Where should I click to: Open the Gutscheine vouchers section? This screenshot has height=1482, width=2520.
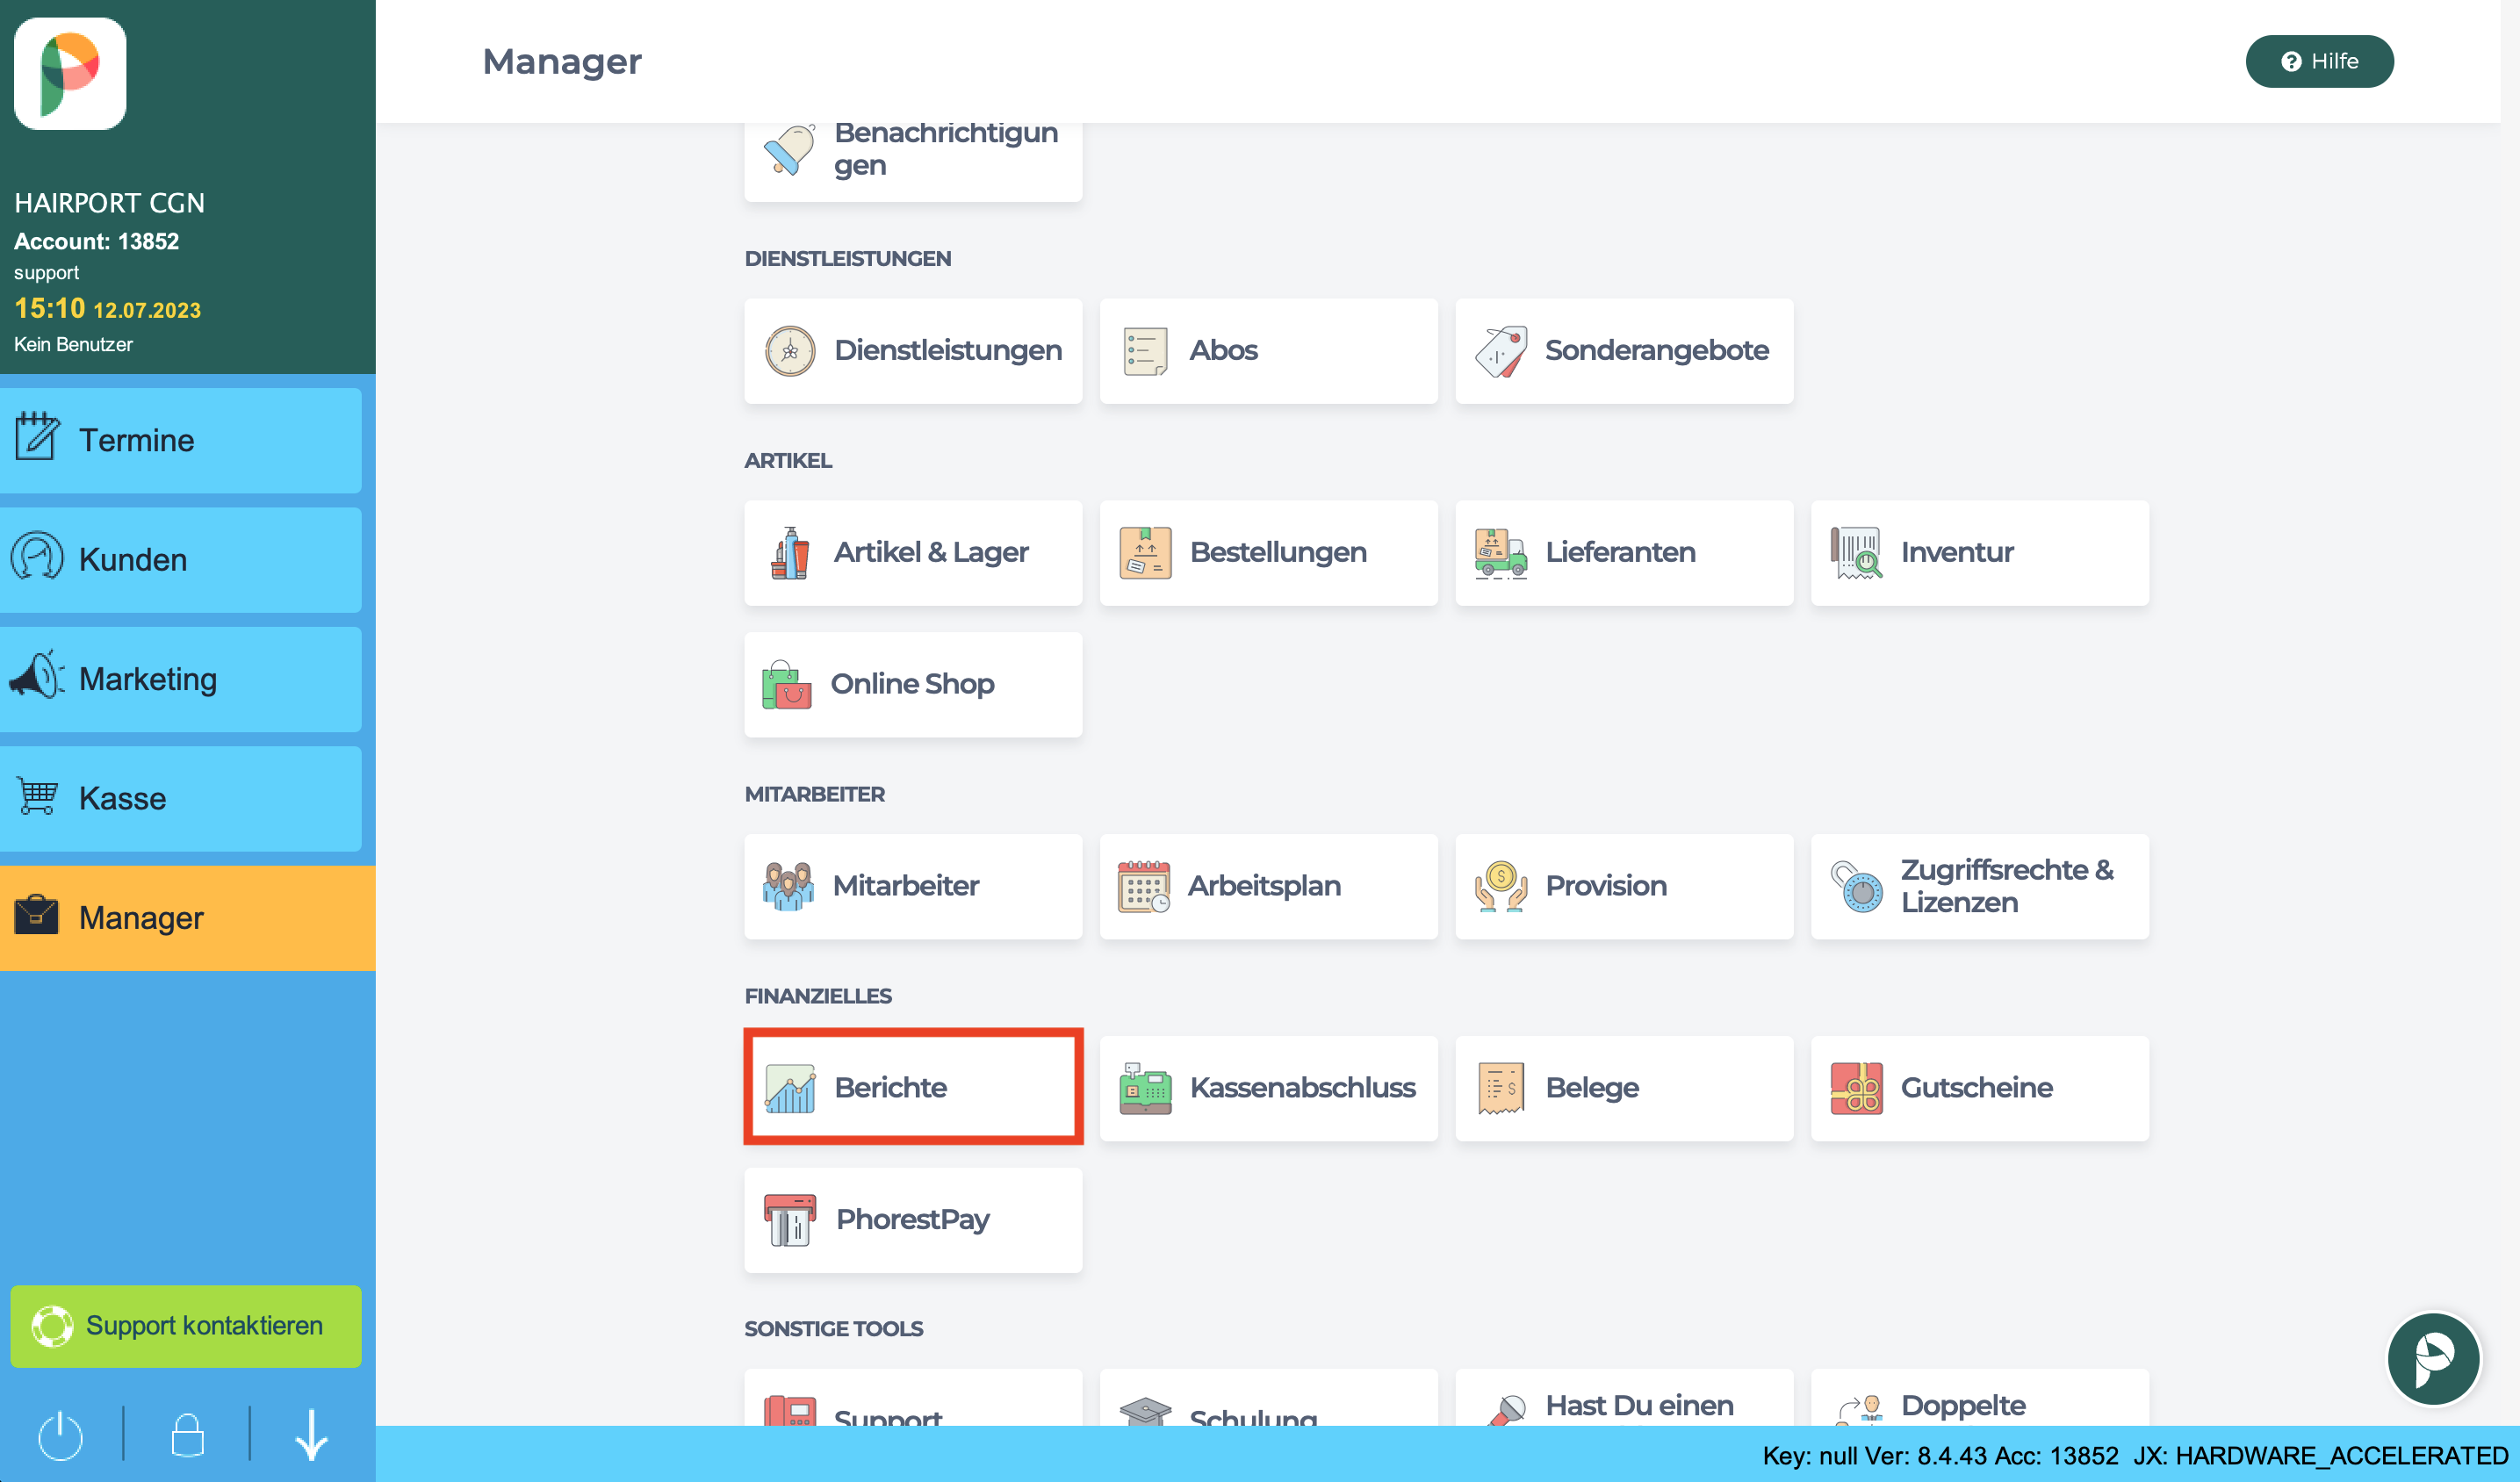pyautogui.click(x=1976, y=1087)
